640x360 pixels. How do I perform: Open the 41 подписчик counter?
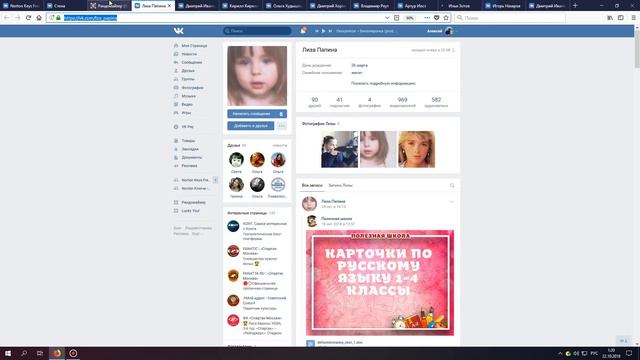click(340, 102)
